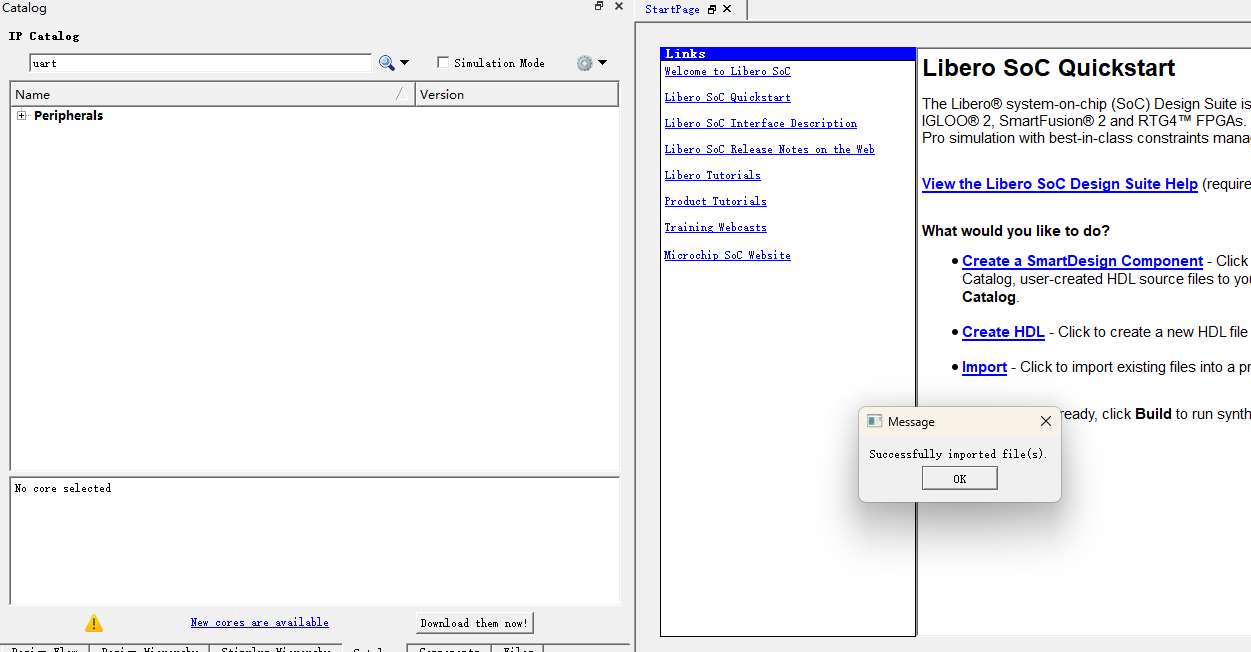Click the Libero SoC Quickstart heading

pyautogui.click(x=1048, y=68)
